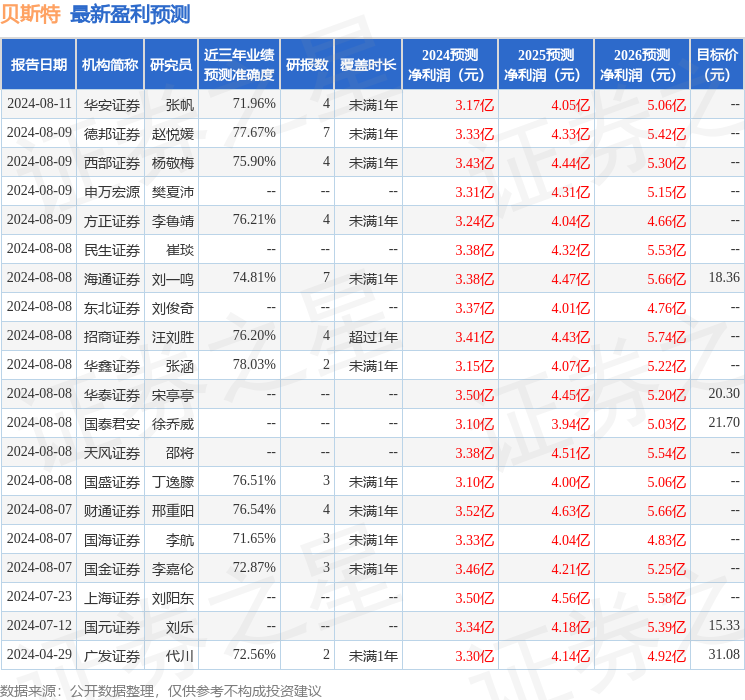
Task: Click analyst name 赵悦媛
Action: [172, 134]
